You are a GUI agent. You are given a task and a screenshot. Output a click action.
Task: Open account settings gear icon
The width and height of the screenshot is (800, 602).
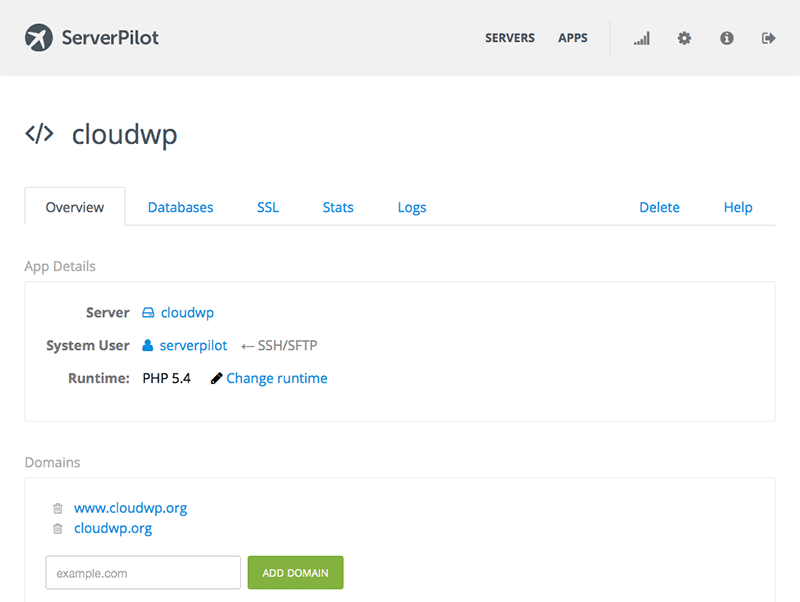pos(684,38)
